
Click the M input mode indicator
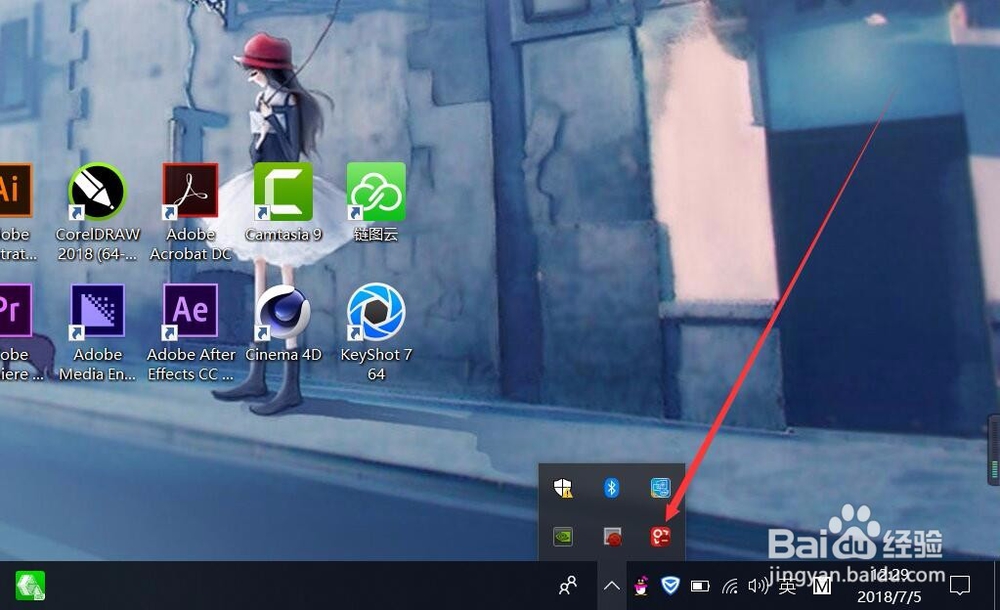click(x=822, y=586)
